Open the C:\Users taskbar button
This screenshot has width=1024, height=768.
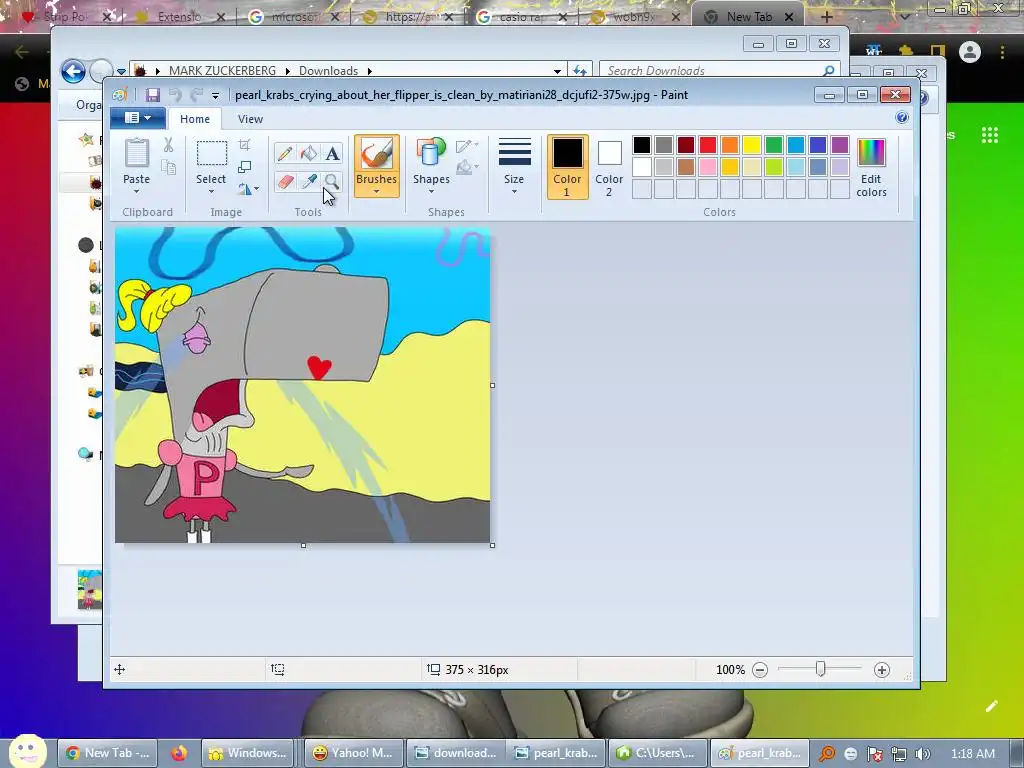pos(656,753)
